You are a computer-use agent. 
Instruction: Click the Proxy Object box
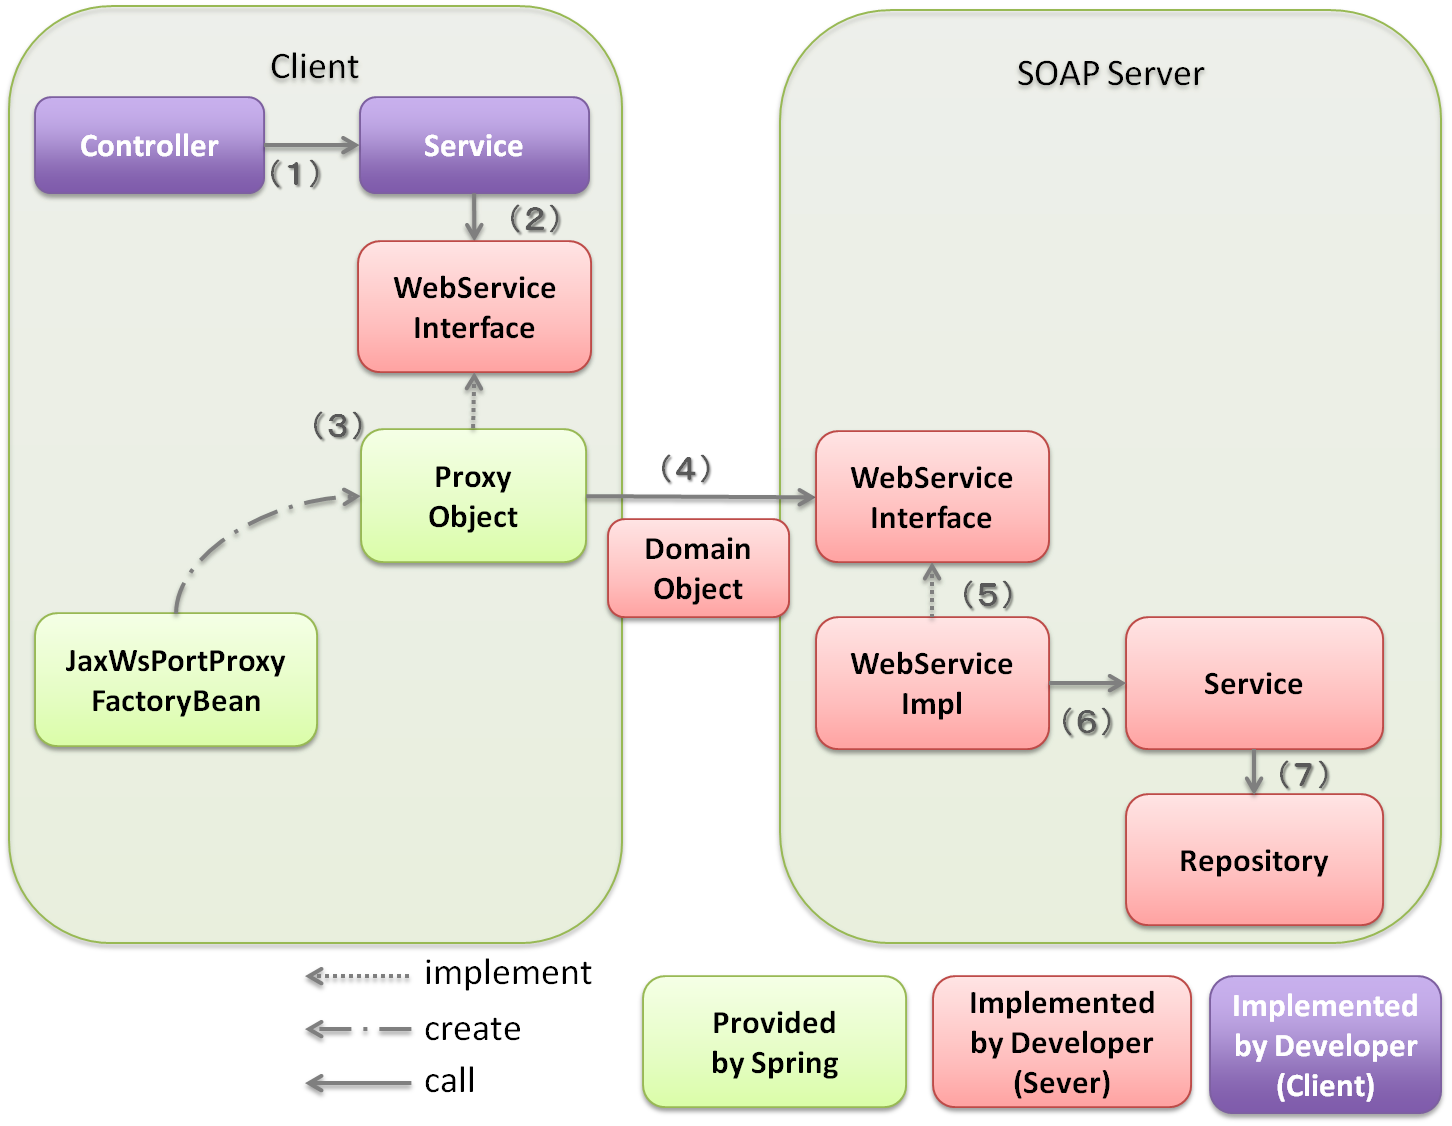point(472,497)
